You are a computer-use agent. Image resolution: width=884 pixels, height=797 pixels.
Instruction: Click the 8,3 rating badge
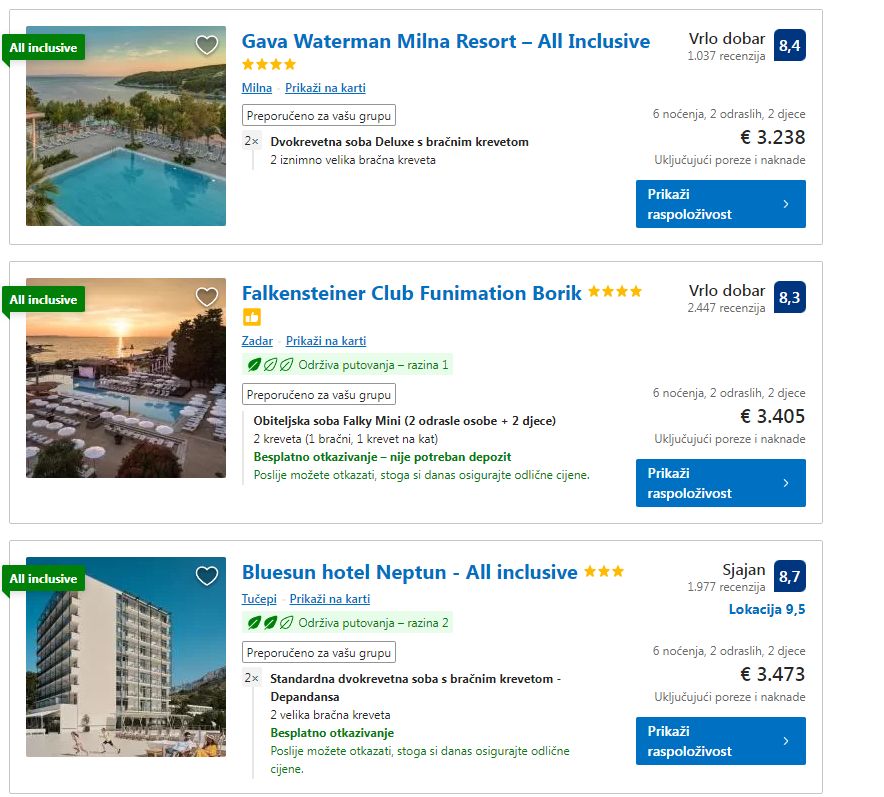[x=789, y=297]
